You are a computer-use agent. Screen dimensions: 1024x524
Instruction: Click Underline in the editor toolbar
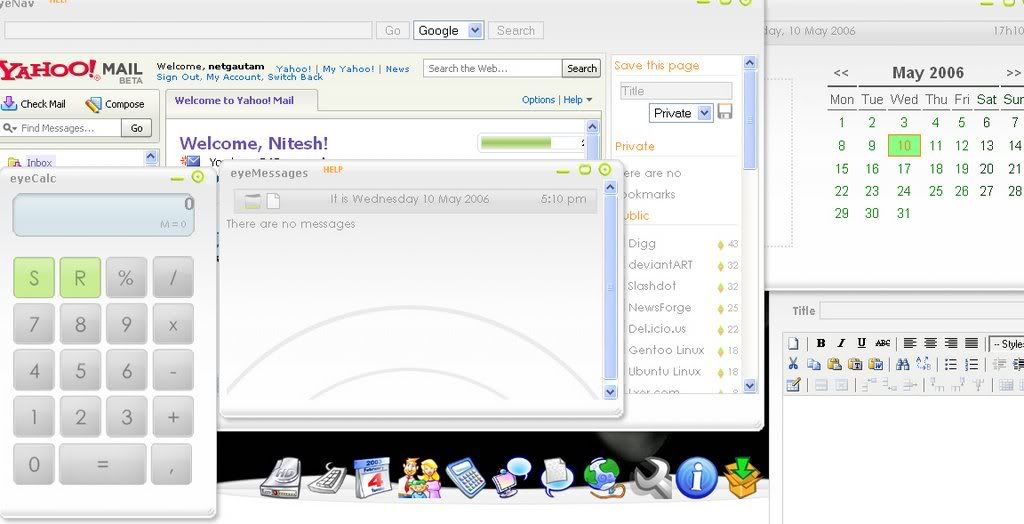pyautogui.click(x=861, y=343)
